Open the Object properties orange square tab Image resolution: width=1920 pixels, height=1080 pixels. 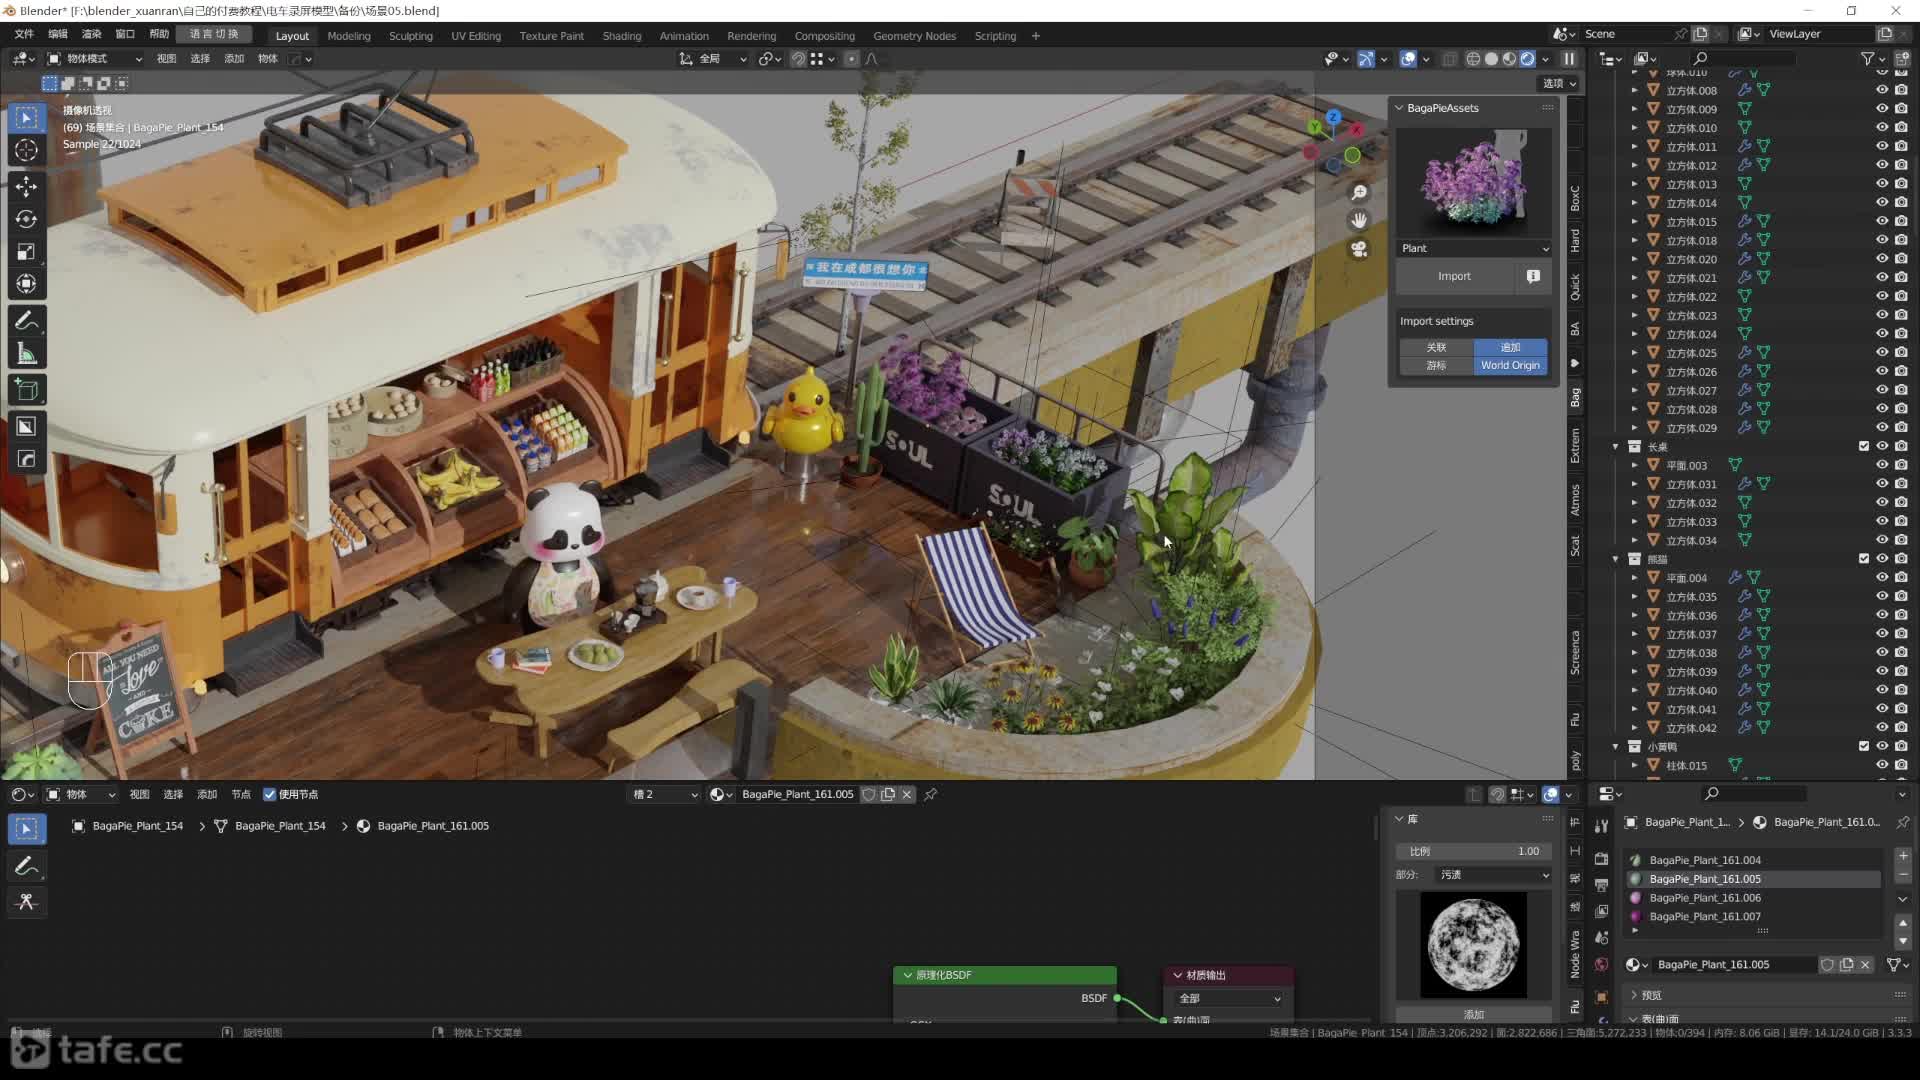pos(1601,997)
